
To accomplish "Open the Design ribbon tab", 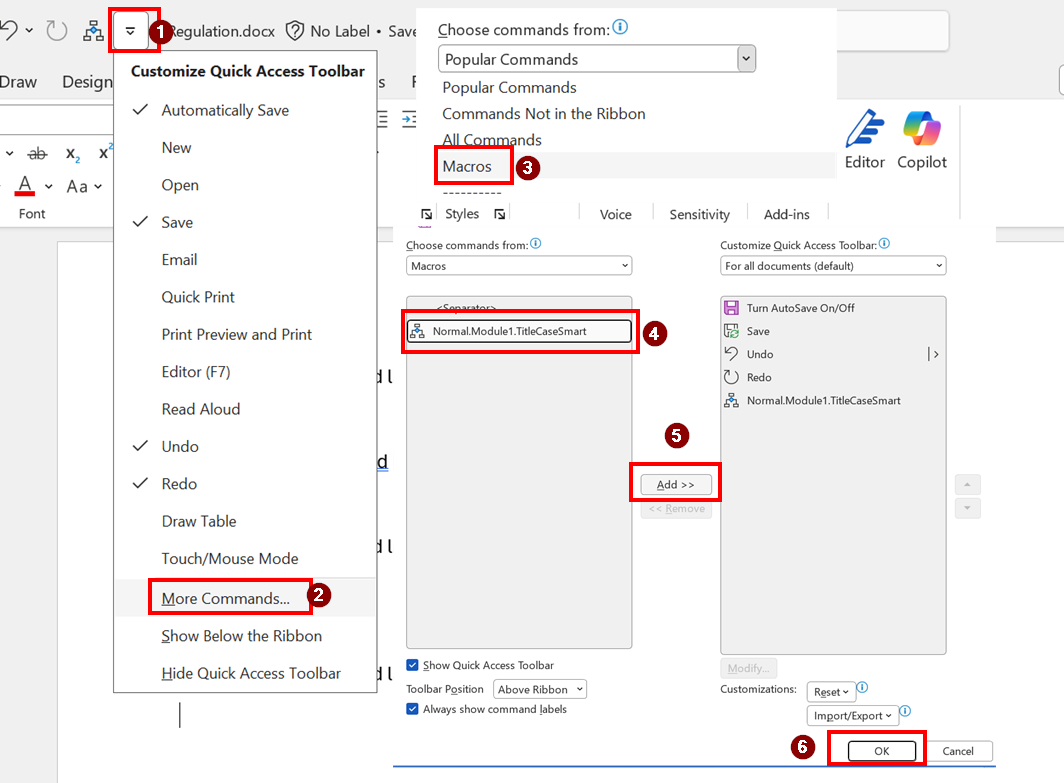I will pyautogui.click(x=88, y=82).
